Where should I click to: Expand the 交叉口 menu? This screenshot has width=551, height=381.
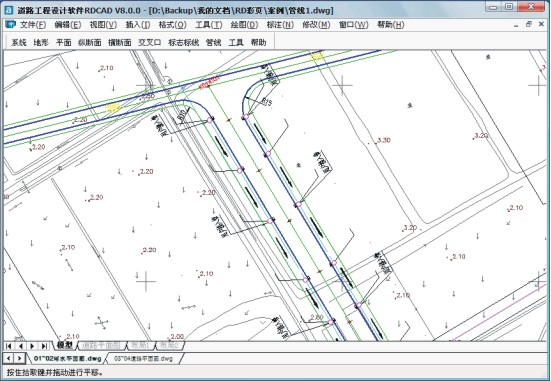coord(150,43)
